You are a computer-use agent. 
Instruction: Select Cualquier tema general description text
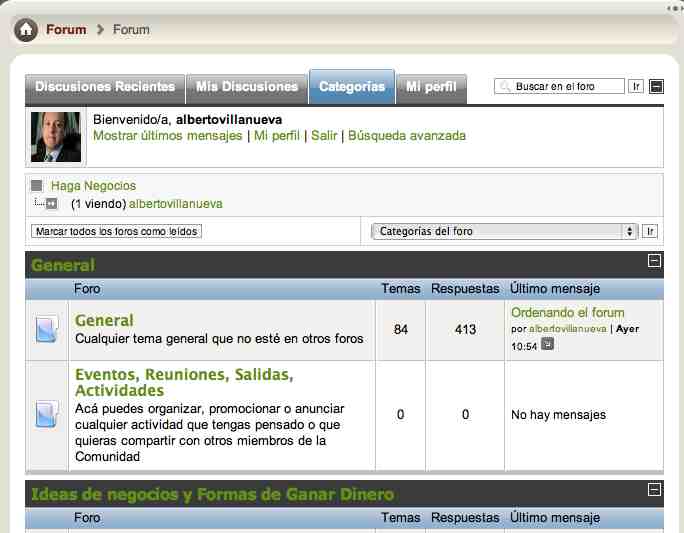(219, 339)
